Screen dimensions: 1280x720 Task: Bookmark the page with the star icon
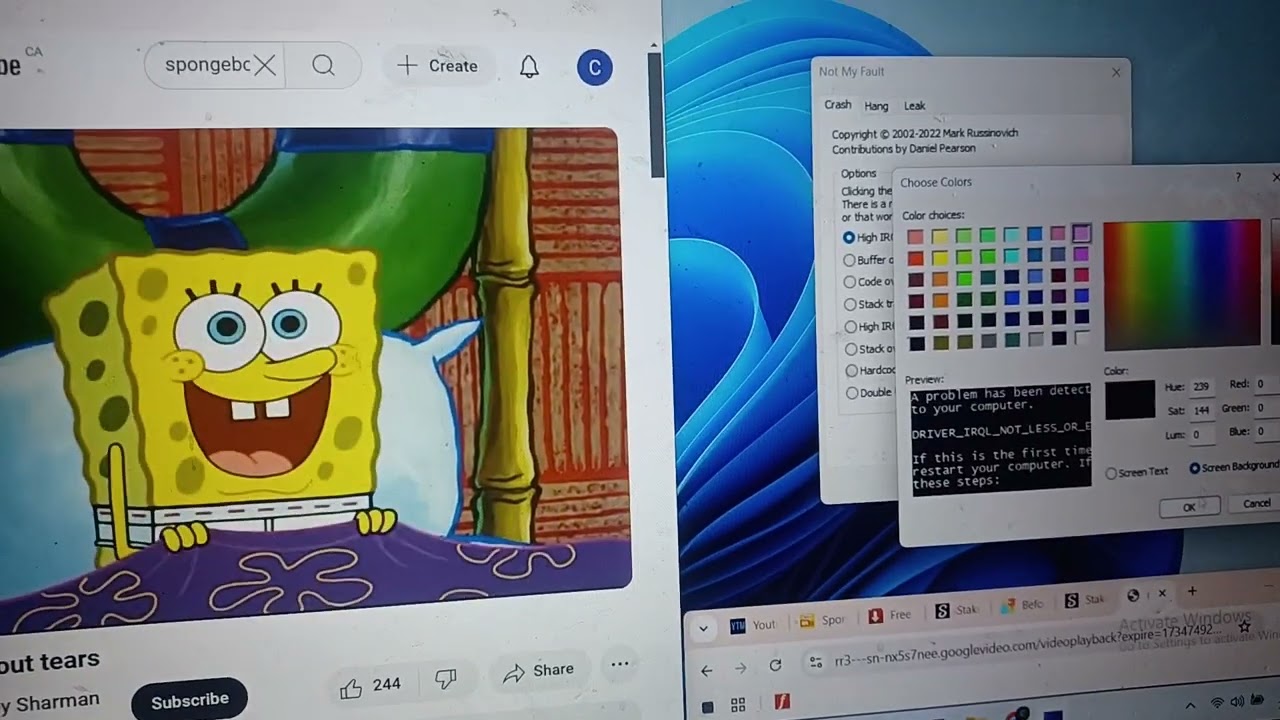pyautogui.click(x=1245, y=628)
